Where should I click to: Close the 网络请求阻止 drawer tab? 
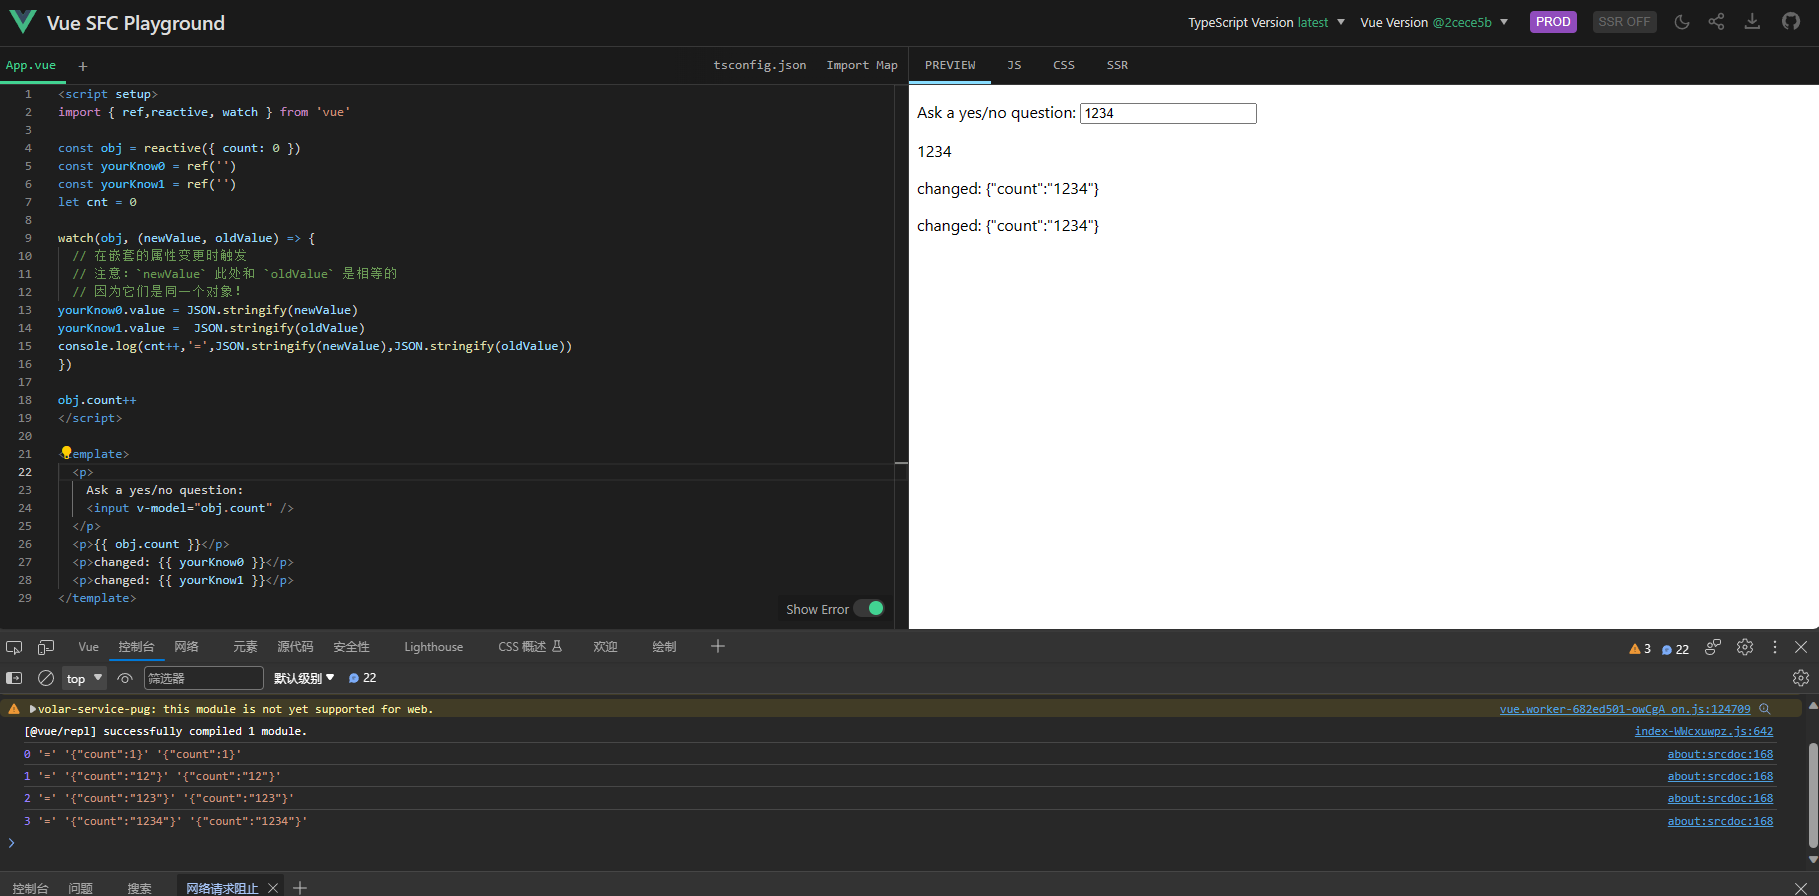coord(273,888)
